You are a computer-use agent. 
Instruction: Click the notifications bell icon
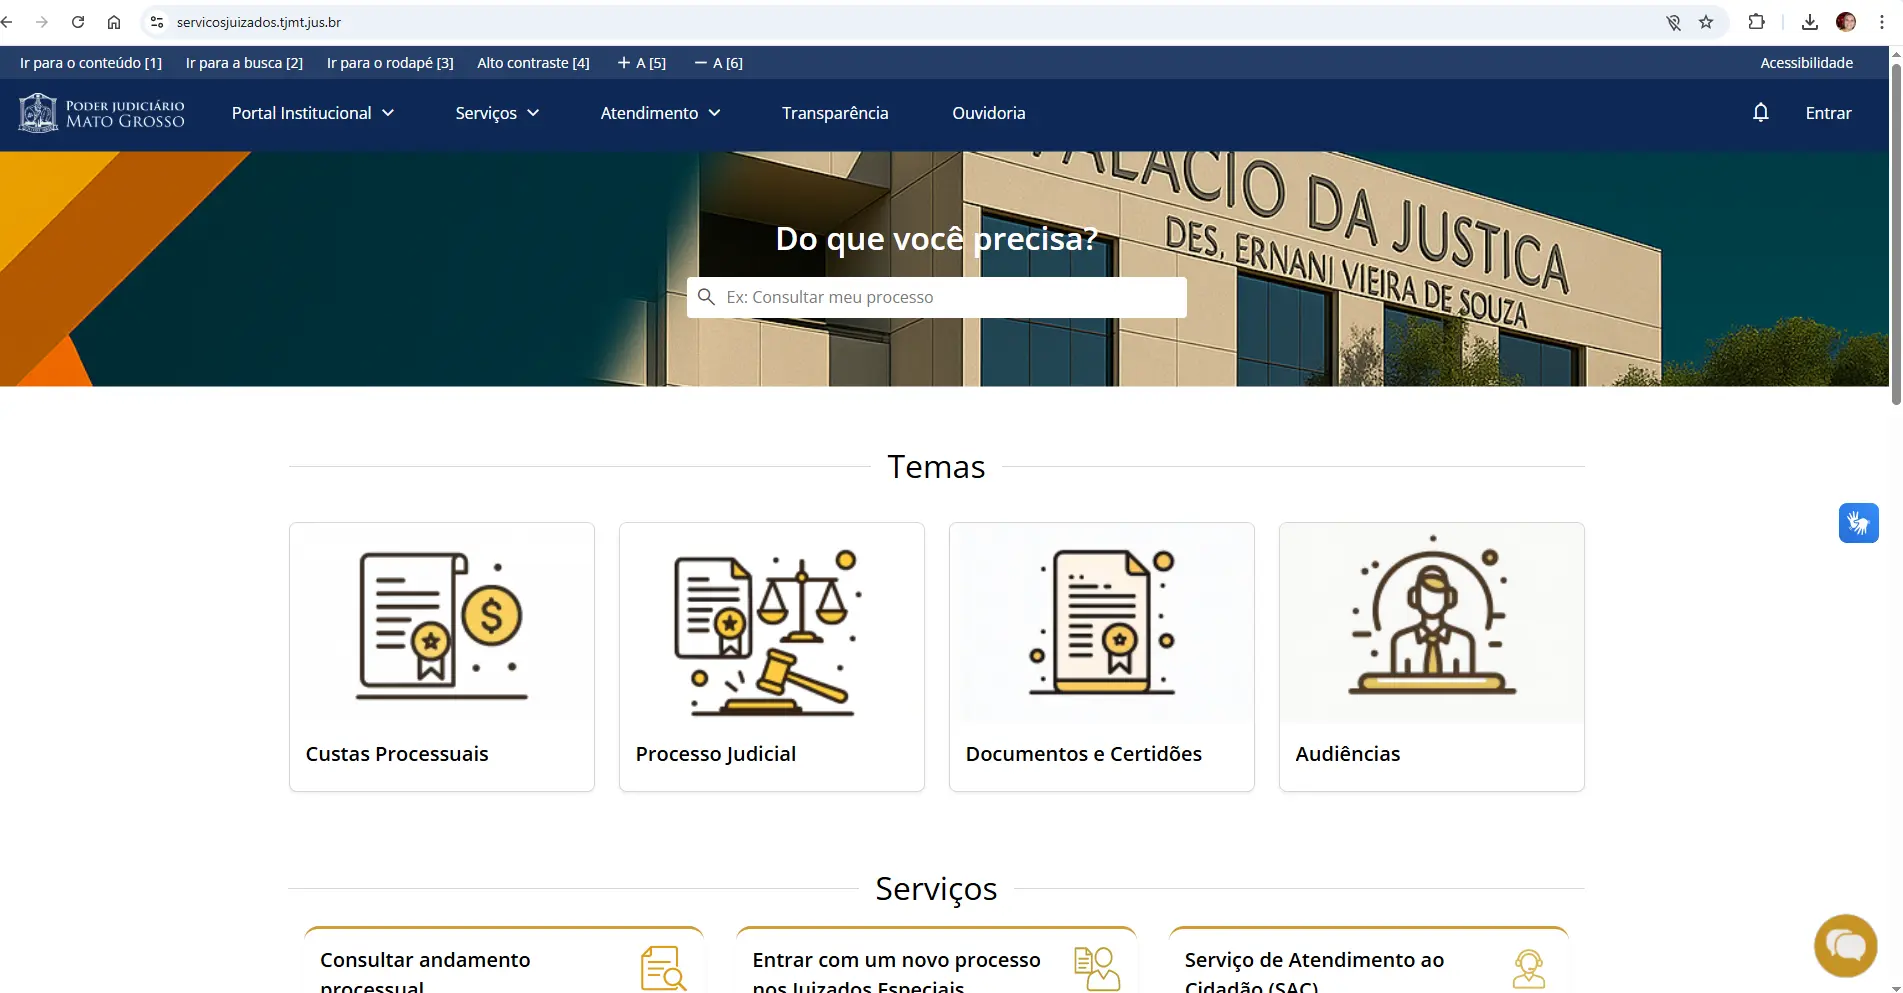click(x=1760, y=113)
